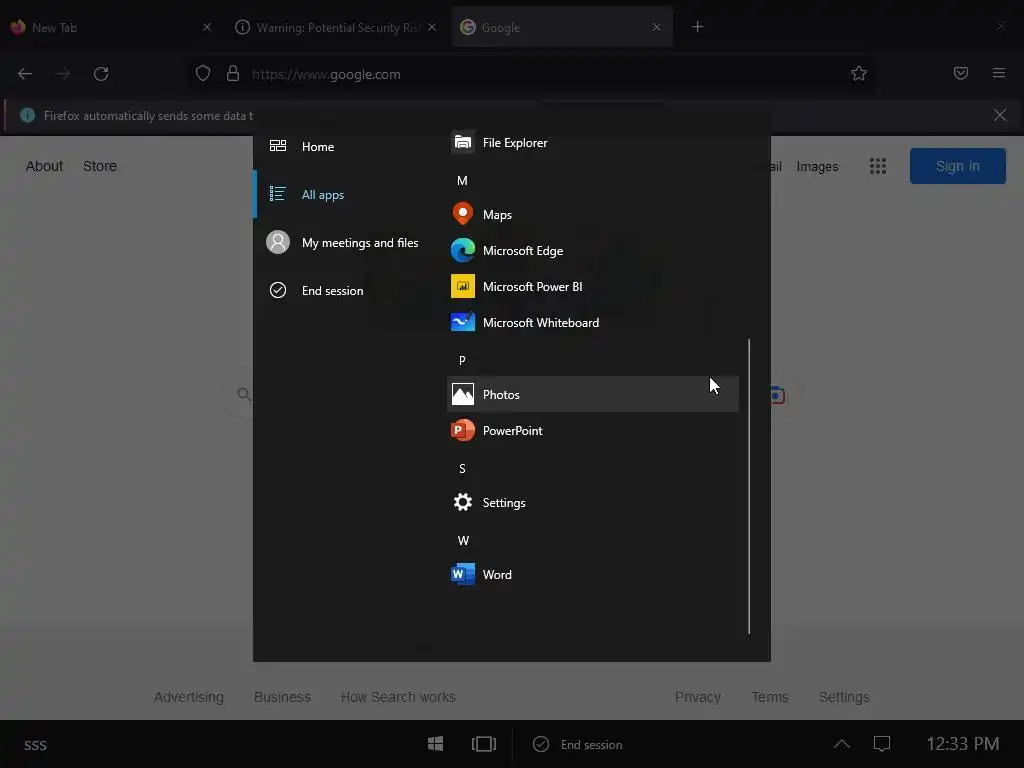Jump to letter P section header
This screenshot has width=1024, height=768.
[x=462, y=360]
